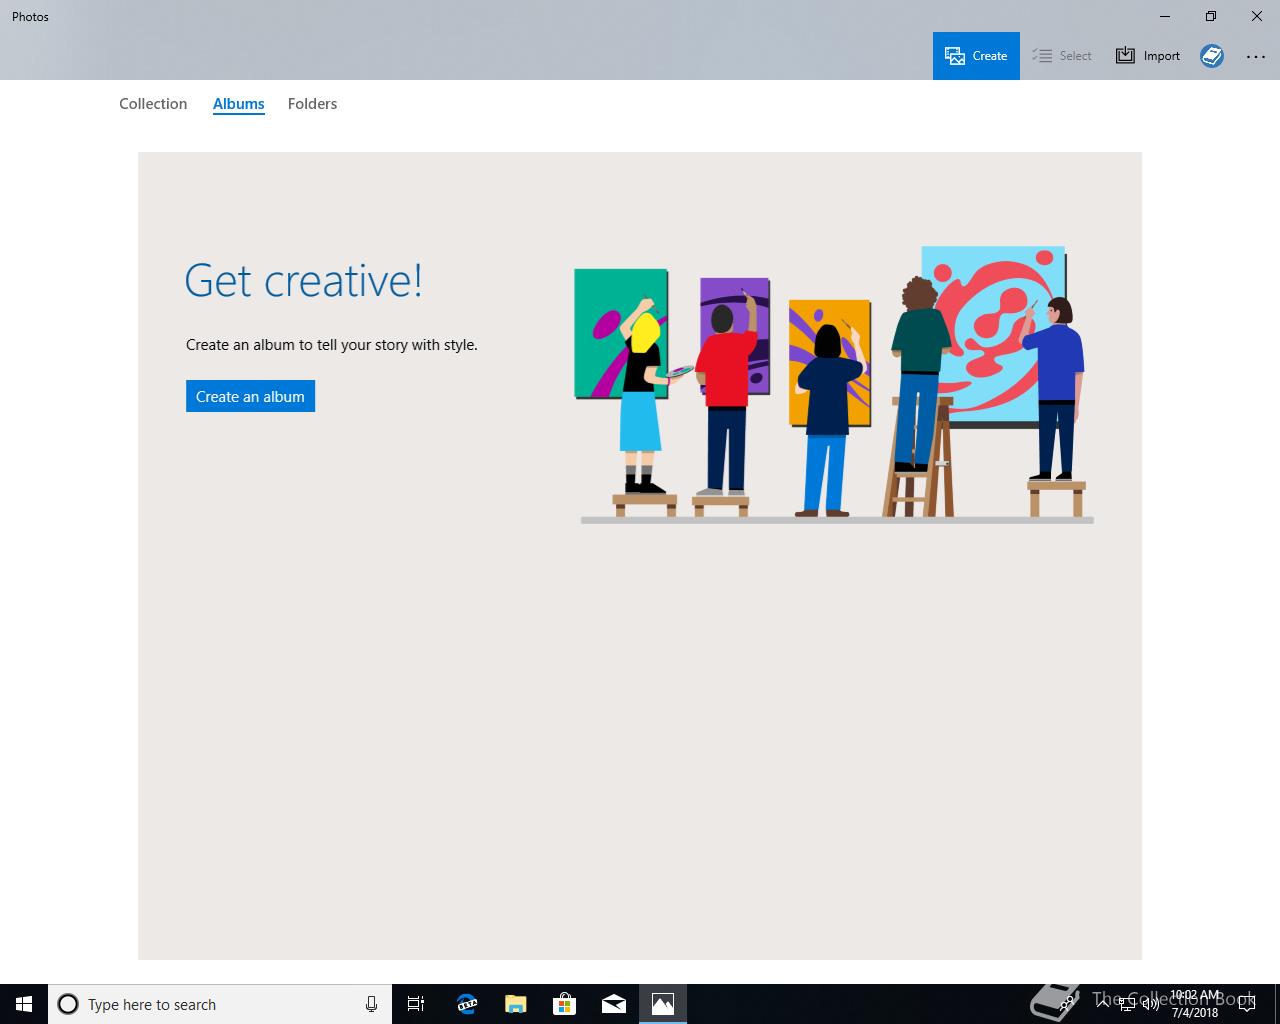This screenshot has width=1280, height=1024.
Task: Show hidden system tray icons
Action: tap(1103, 1003)
